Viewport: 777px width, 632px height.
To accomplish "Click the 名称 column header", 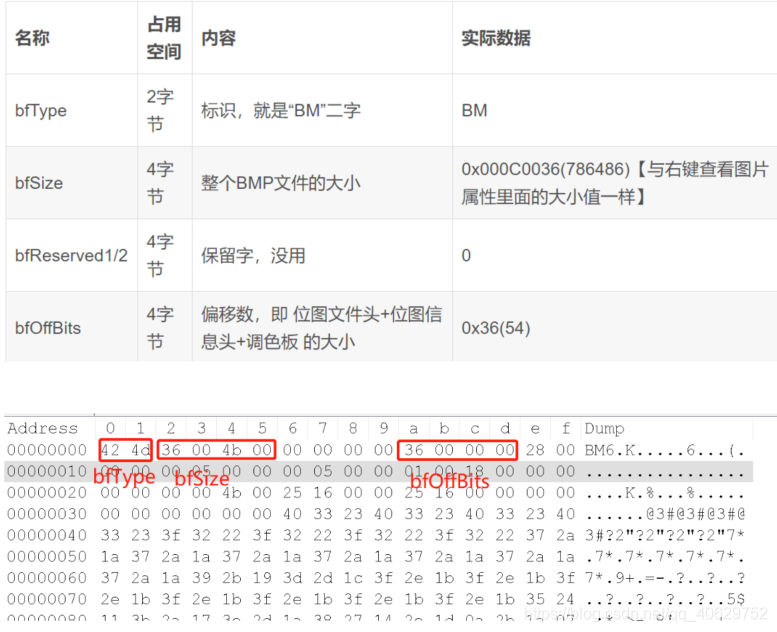I will click(71, 38).
